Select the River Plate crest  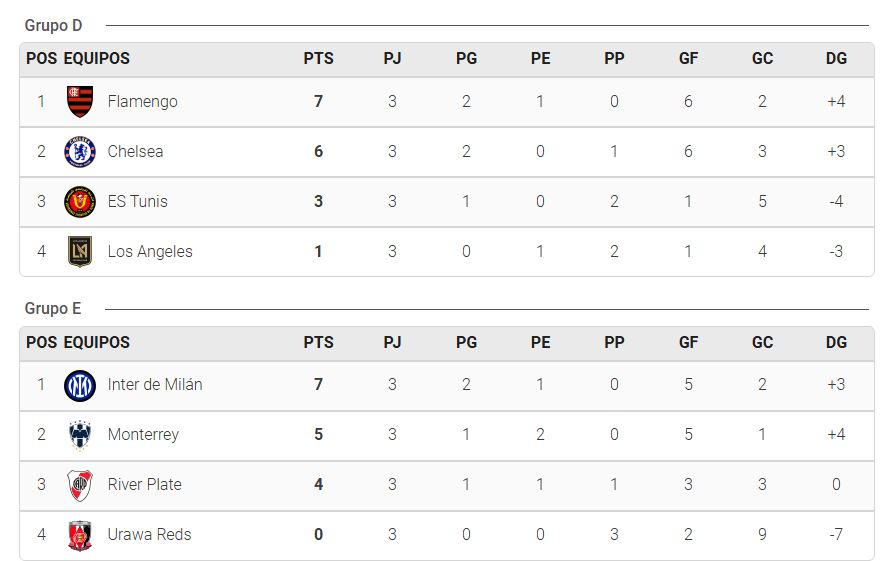click(x=80, y=485)
